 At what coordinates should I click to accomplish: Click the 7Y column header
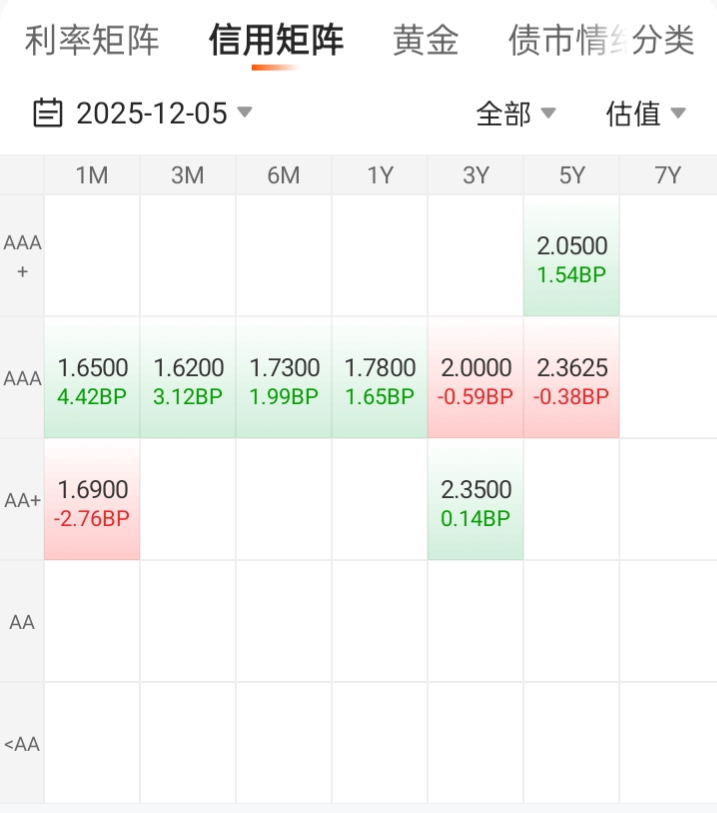[x=668, y=176]
